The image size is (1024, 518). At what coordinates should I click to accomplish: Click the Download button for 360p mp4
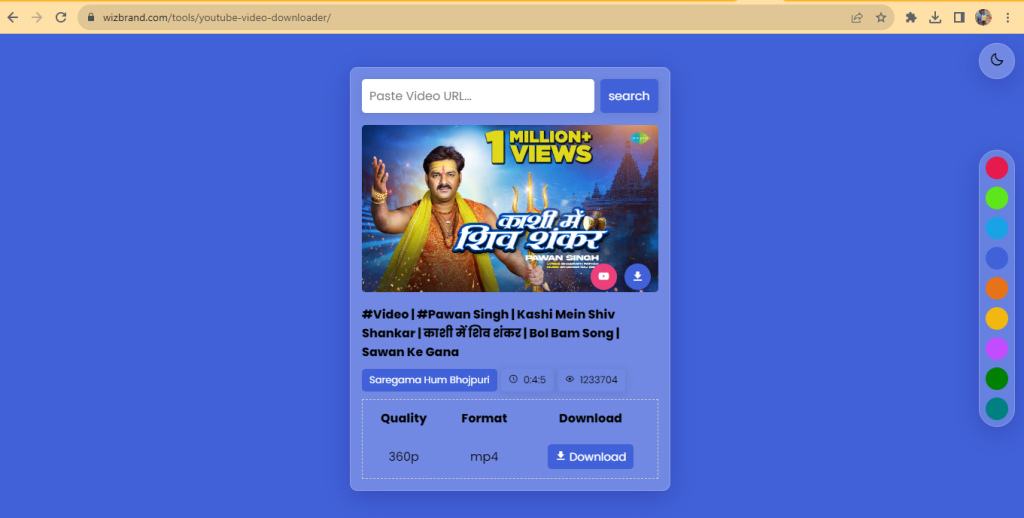tap(590, 457)
